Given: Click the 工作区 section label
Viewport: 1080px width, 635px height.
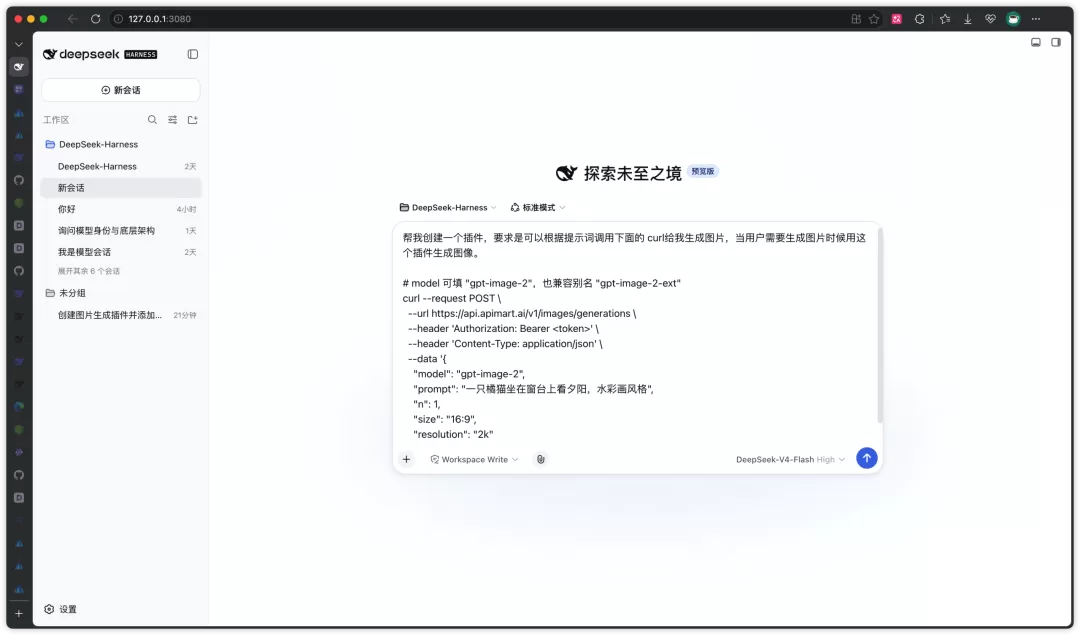Looking at the screenshot, I should 56,120.
